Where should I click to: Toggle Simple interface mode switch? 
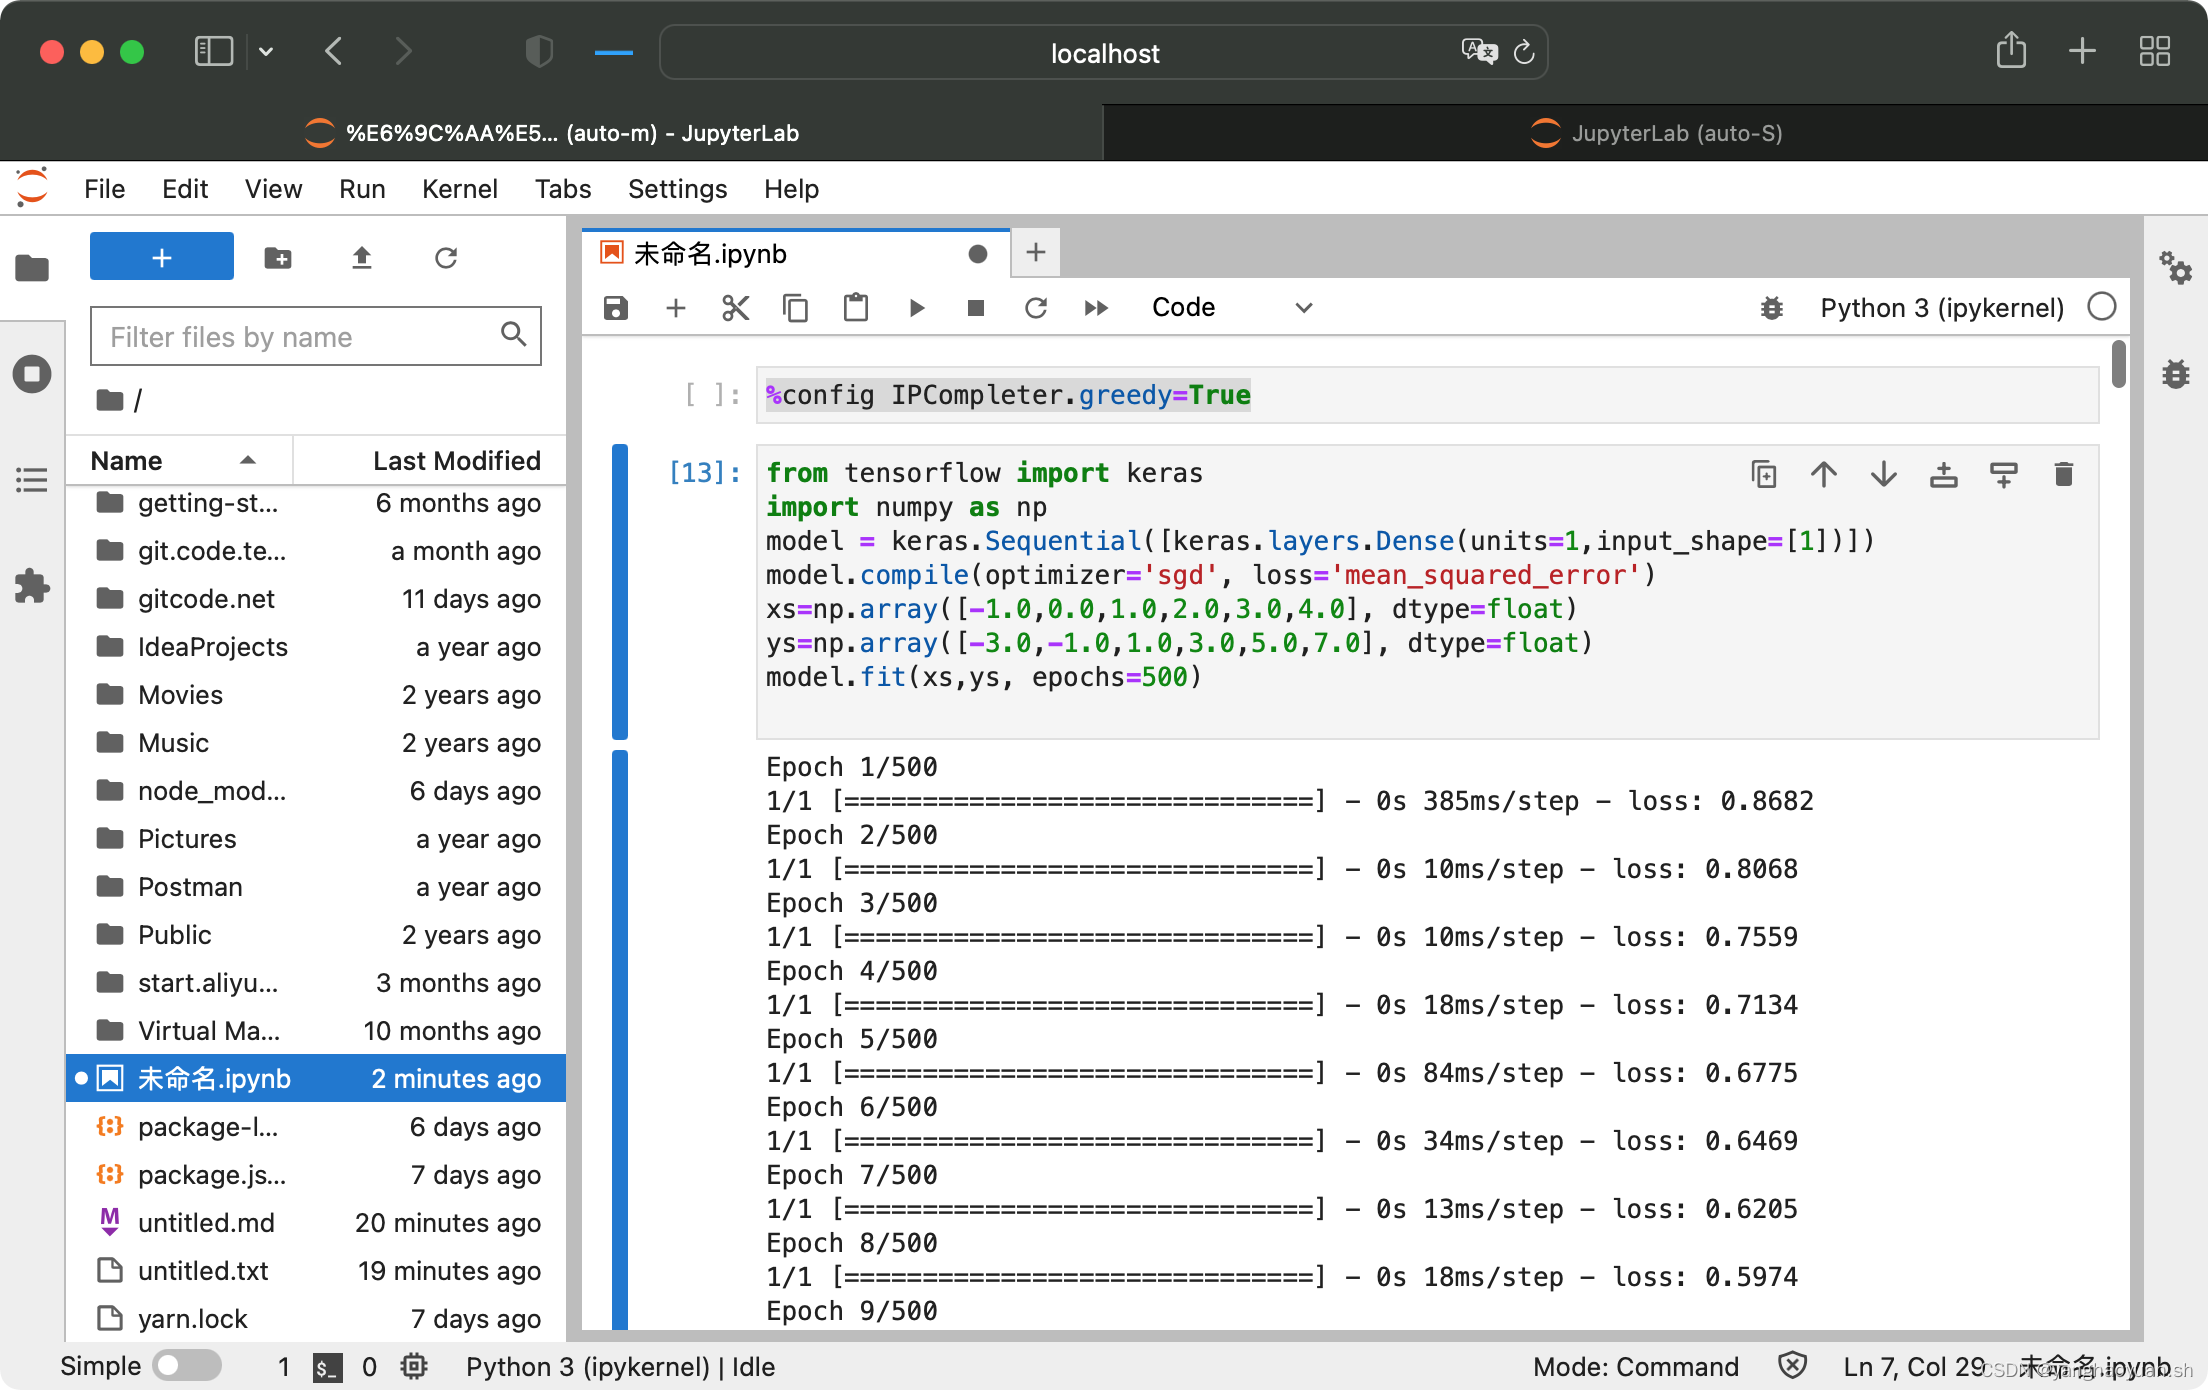point(187,1366)
